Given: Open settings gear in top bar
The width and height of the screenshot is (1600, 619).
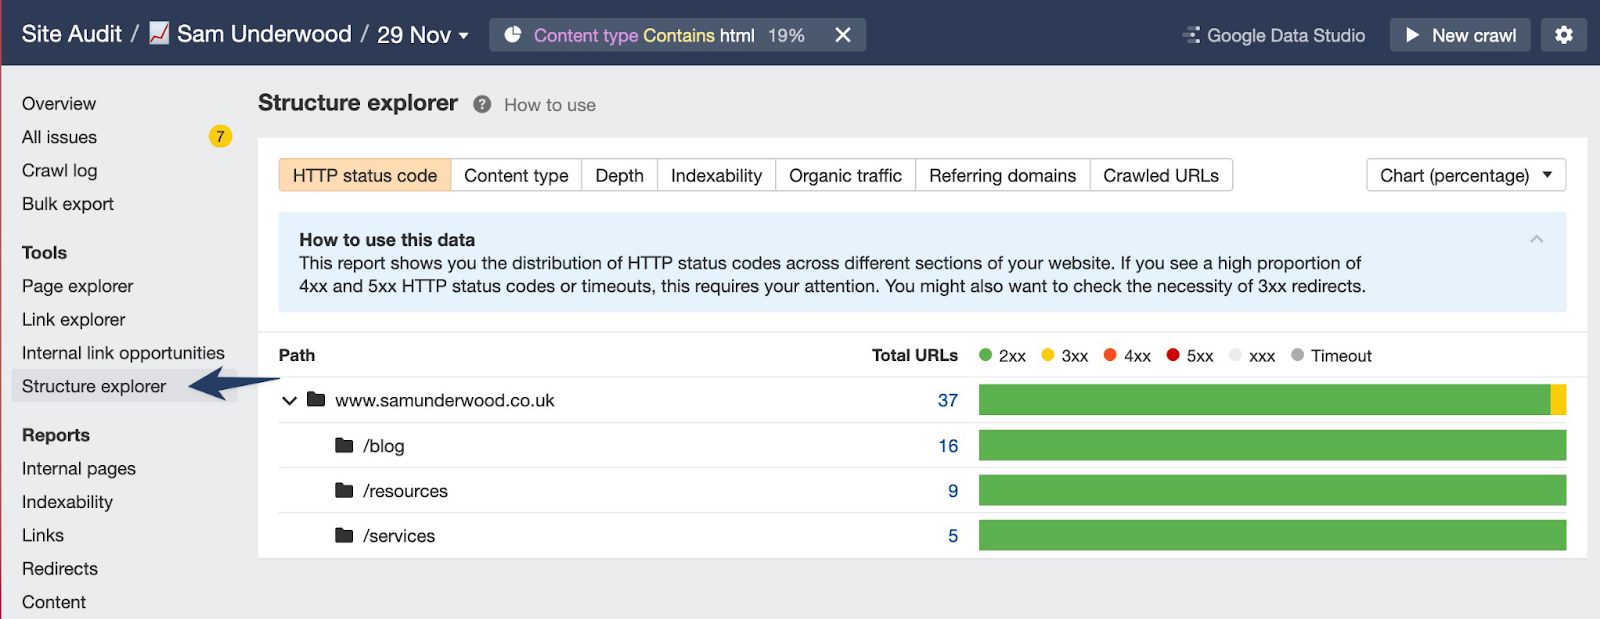Looking at the screenshot, I should pyautogui.click(x=1563, y=35).
